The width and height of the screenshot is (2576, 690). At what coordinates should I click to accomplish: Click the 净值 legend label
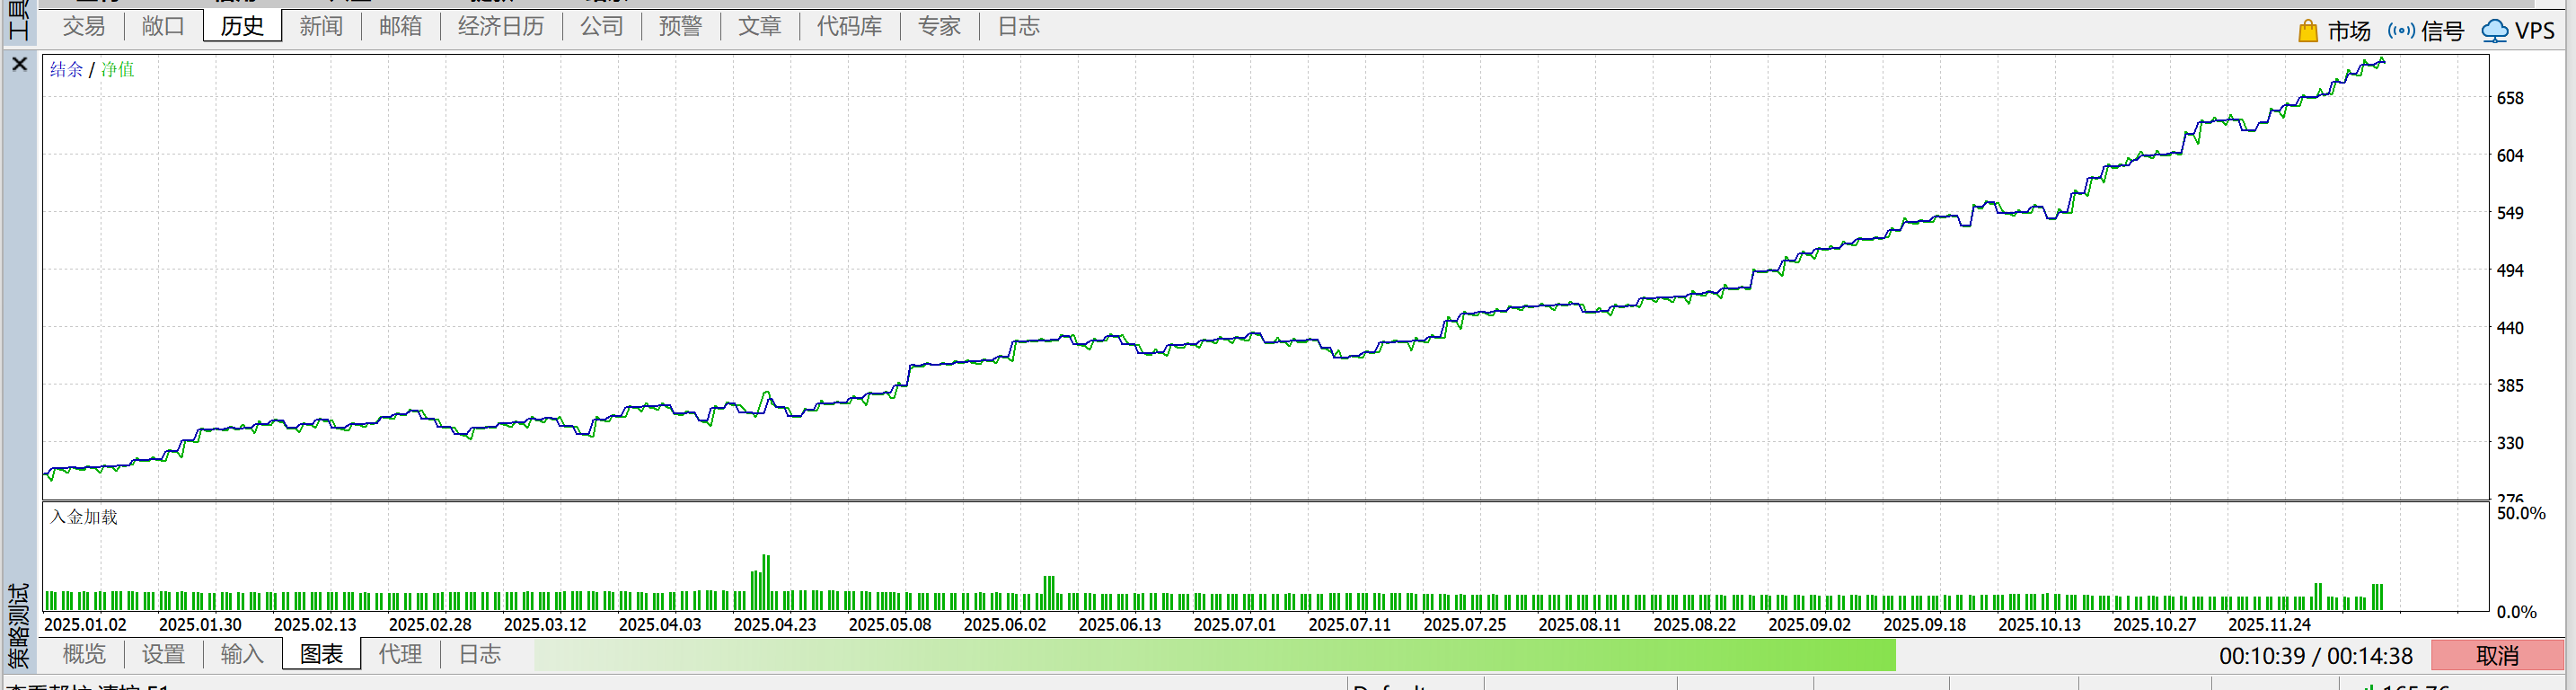tap(117, 69)
